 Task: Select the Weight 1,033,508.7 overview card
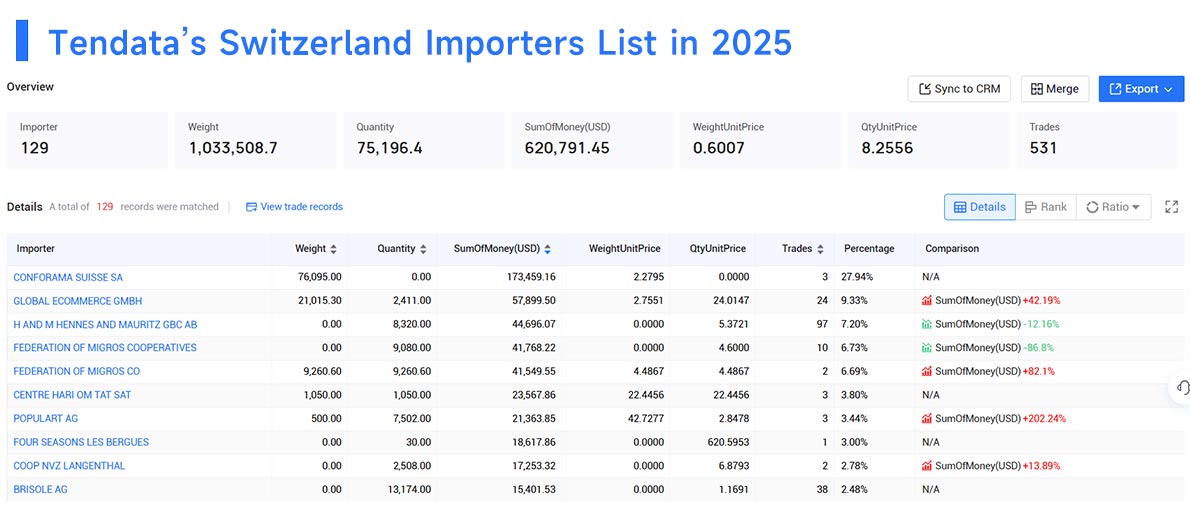[256, 140]
